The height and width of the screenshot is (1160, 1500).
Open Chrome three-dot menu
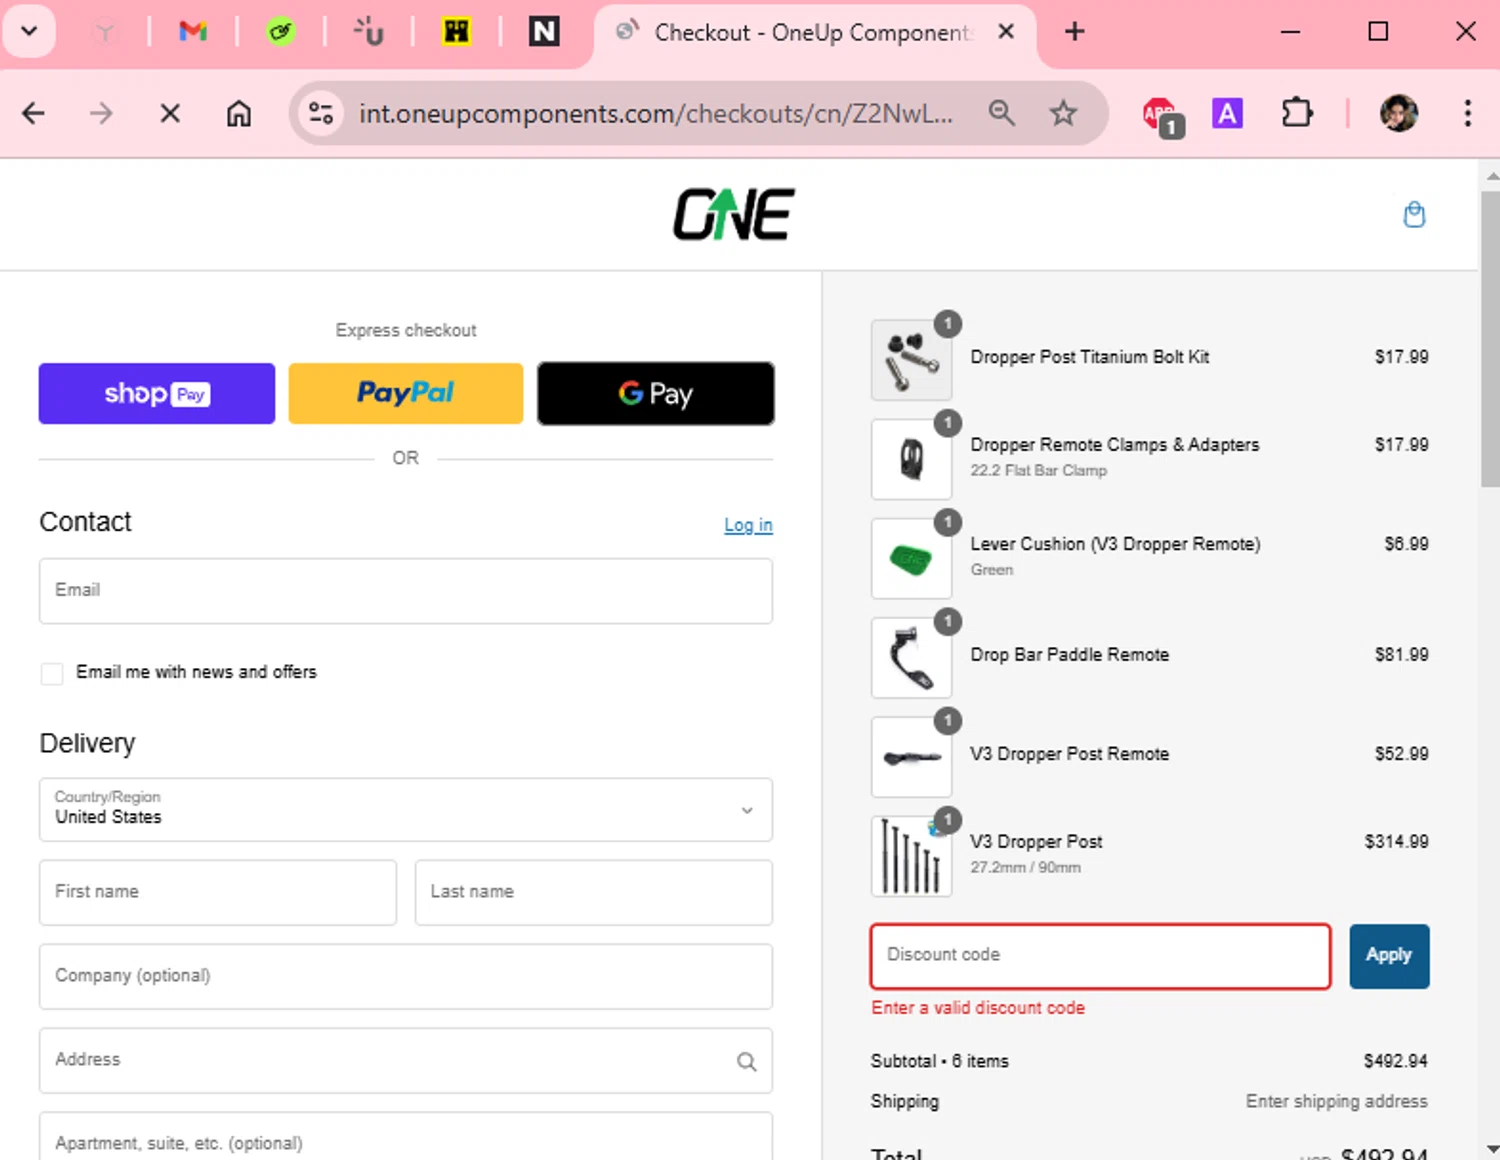coord(1467,113)
